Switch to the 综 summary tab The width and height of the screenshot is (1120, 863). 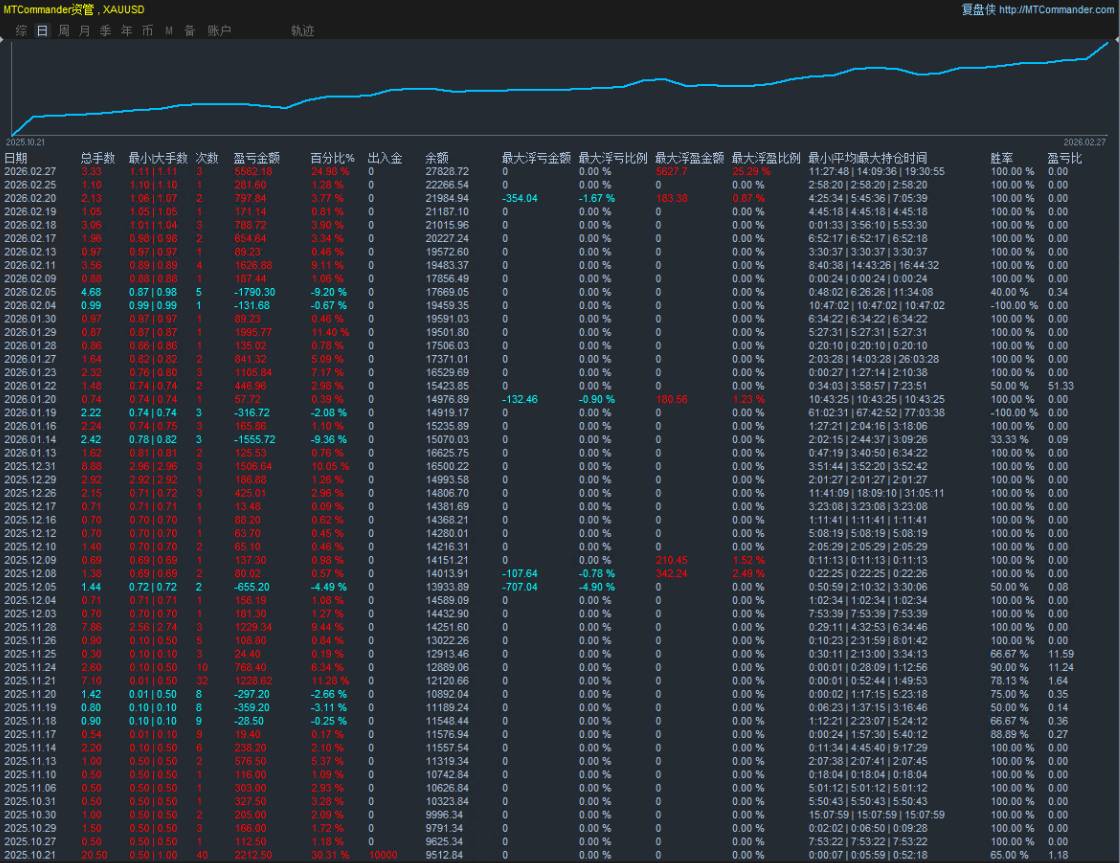pyautogui.click(x=21, y=31)
